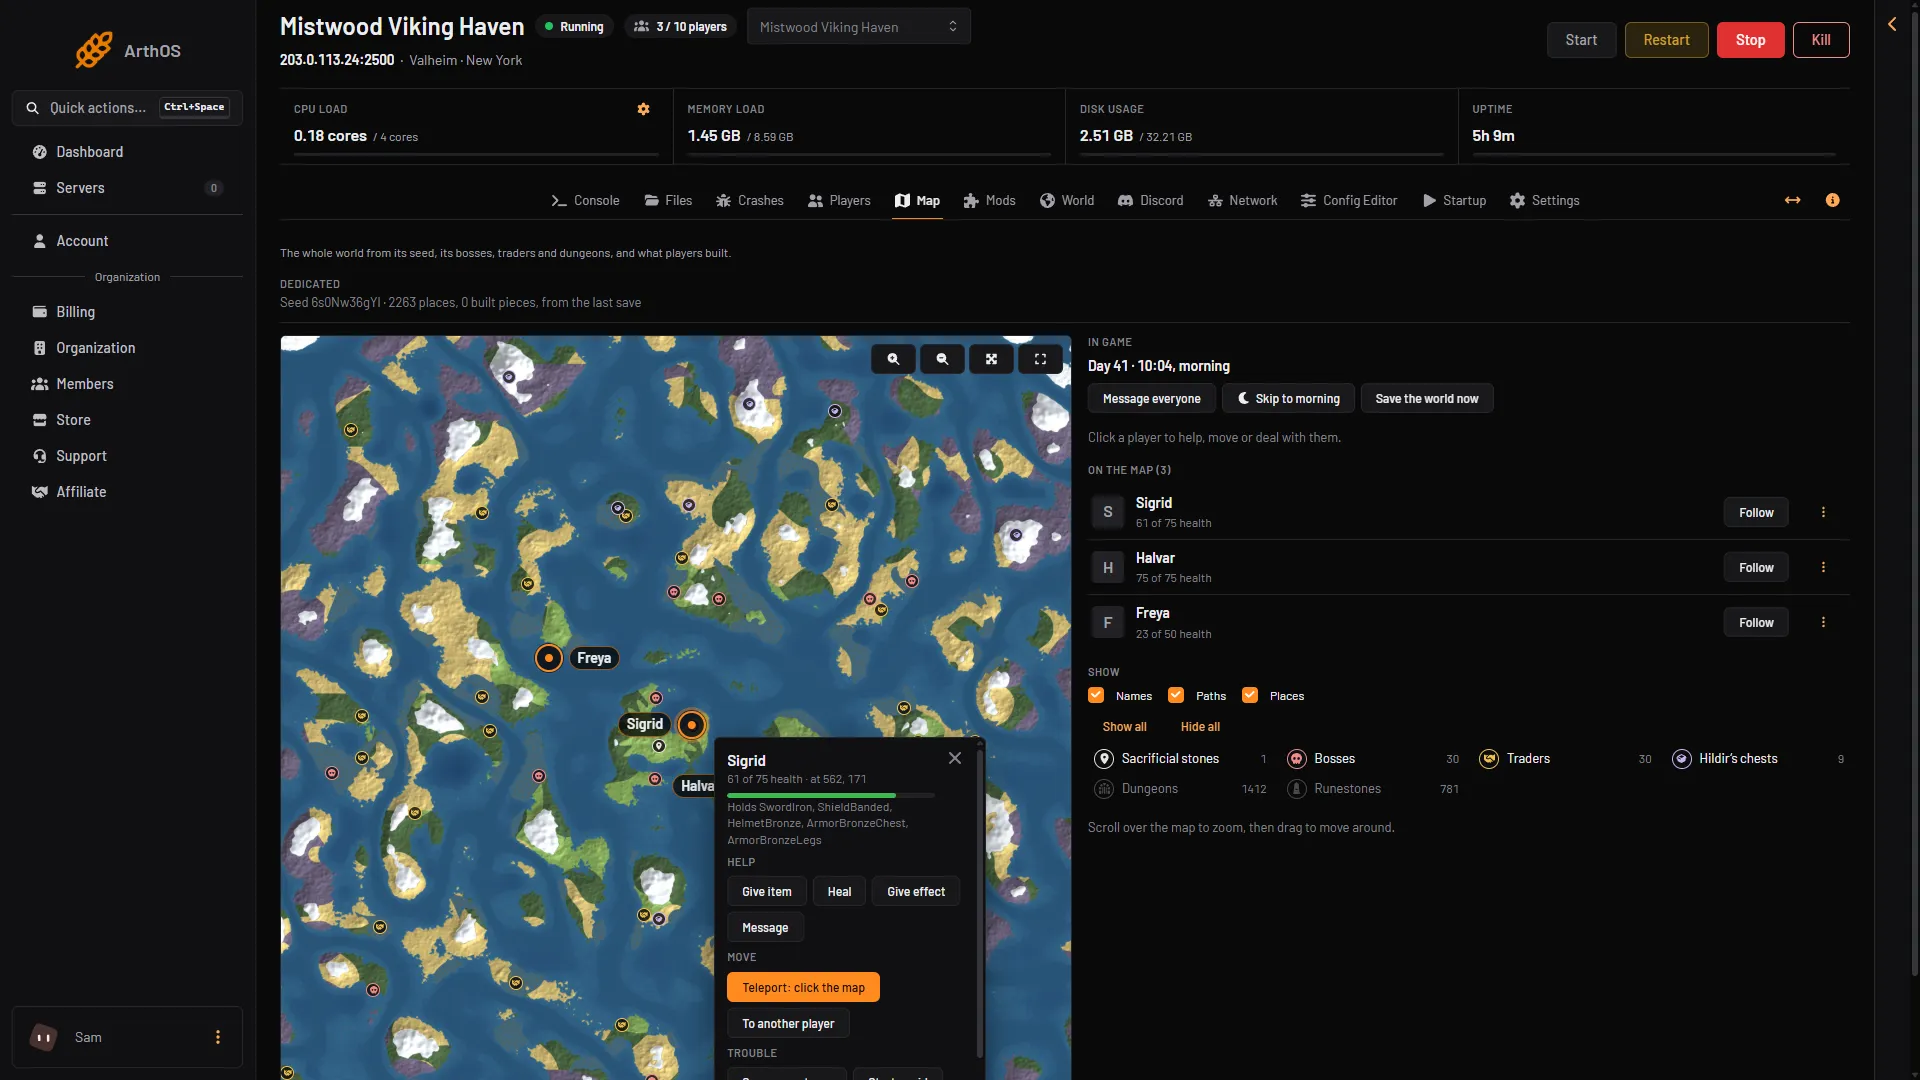1920x1080 pixels.
Task: Click the CPU load gear icon
Action: pyautogui.click(x=644, y=109)
